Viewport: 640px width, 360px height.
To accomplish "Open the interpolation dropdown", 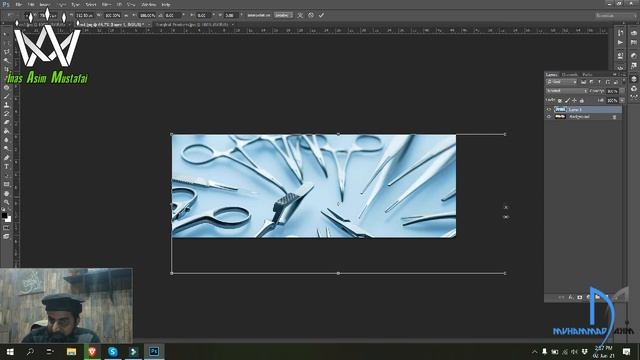I will [283, 15].
